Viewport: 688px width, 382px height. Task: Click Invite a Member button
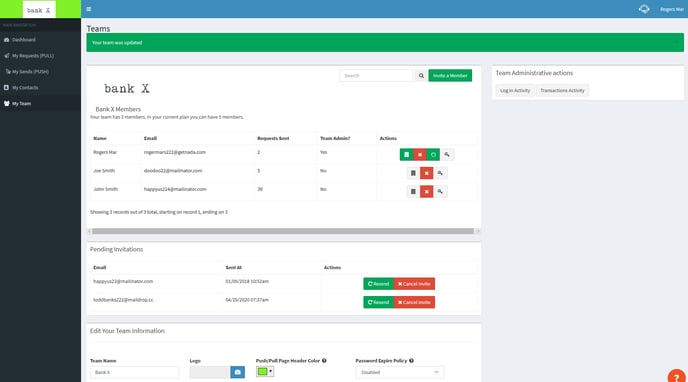(x=450, y=75)
